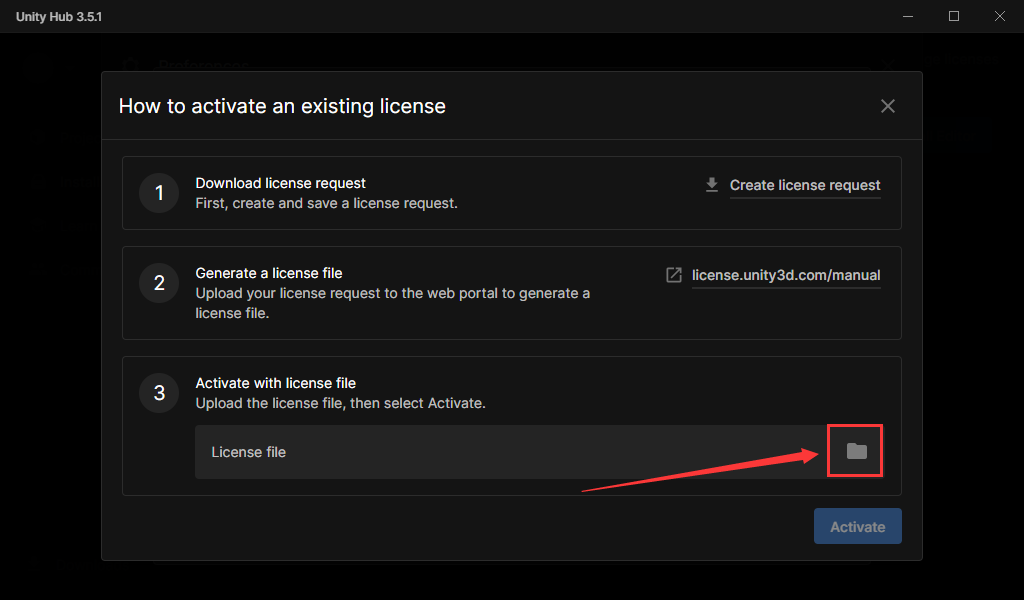Click the dialog title How to activate an existing license
Viewport: 1024px width, 600px height.
pos(282,106)
